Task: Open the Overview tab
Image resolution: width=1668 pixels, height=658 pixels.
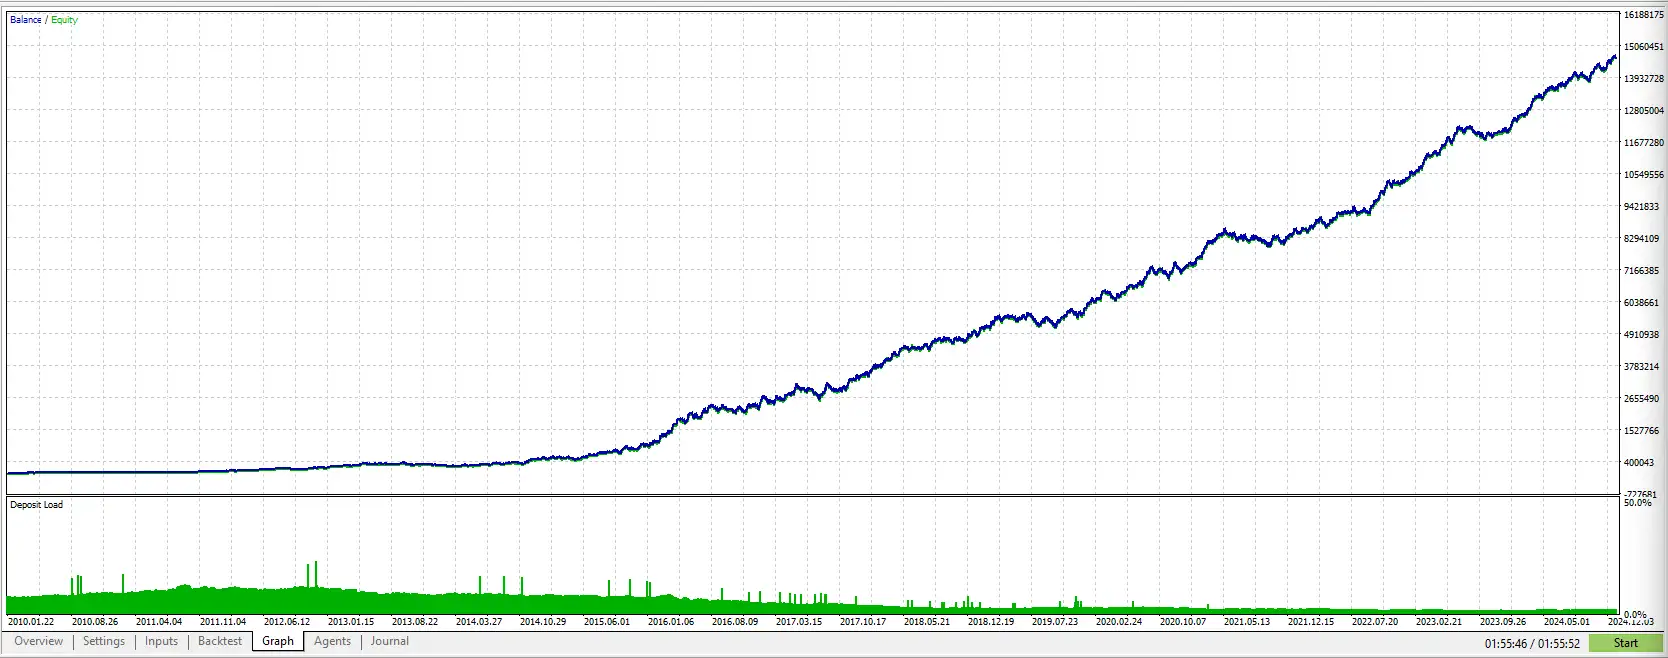Action: [x=38, y=641]
